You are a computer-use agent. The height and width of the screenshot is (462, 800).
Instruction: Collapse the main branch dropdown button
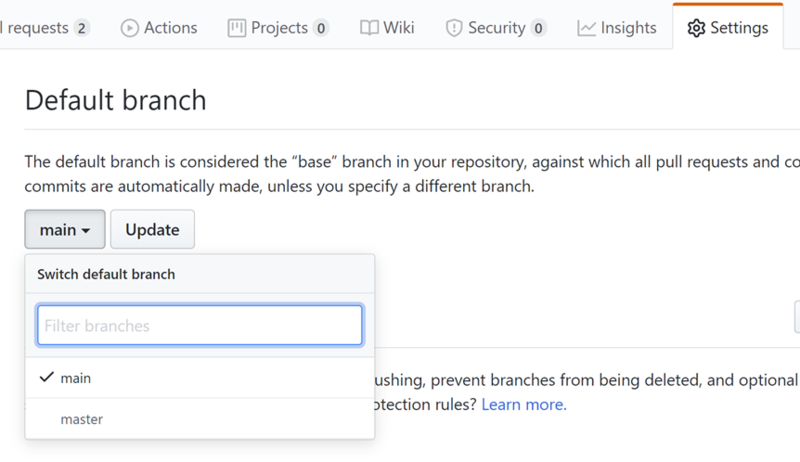pyautogui.click(x=65, y=230)
